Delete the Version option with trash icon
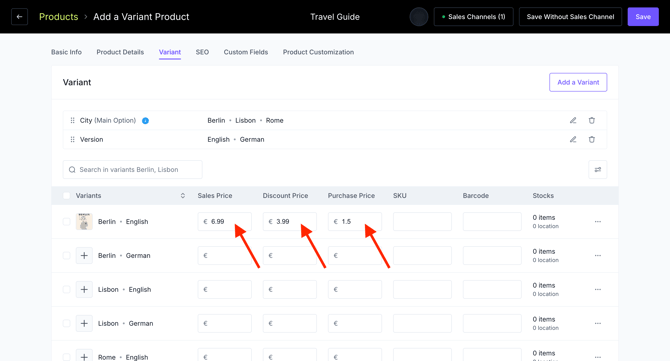670x361 pixels. (592, 139)
